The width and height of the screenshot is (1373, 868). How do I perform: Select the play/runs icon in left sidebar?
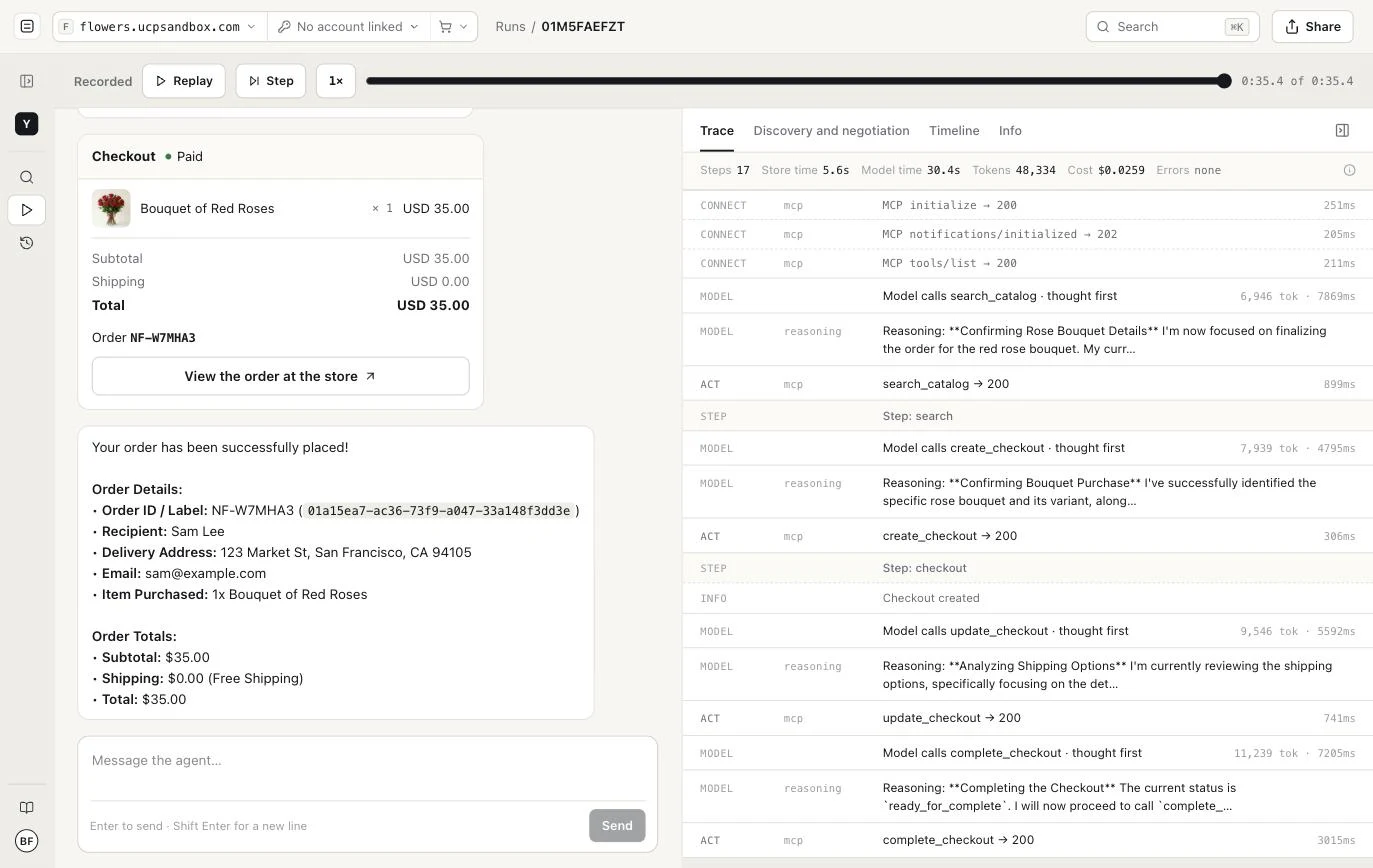27,210
